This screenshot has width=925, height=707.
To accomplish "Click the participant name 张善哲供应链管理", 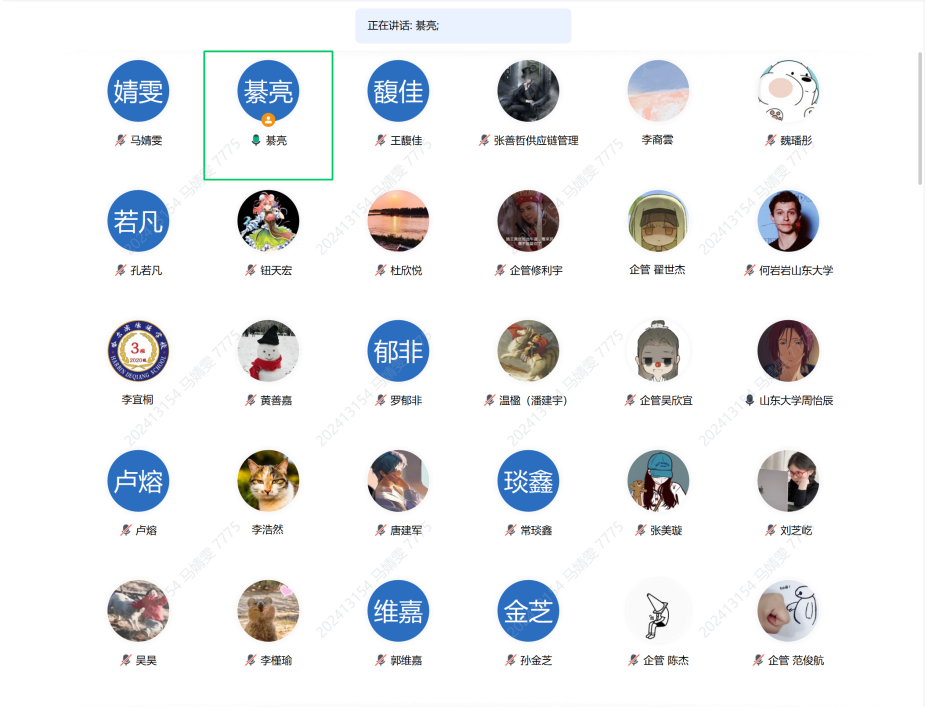I will point(536,141).
